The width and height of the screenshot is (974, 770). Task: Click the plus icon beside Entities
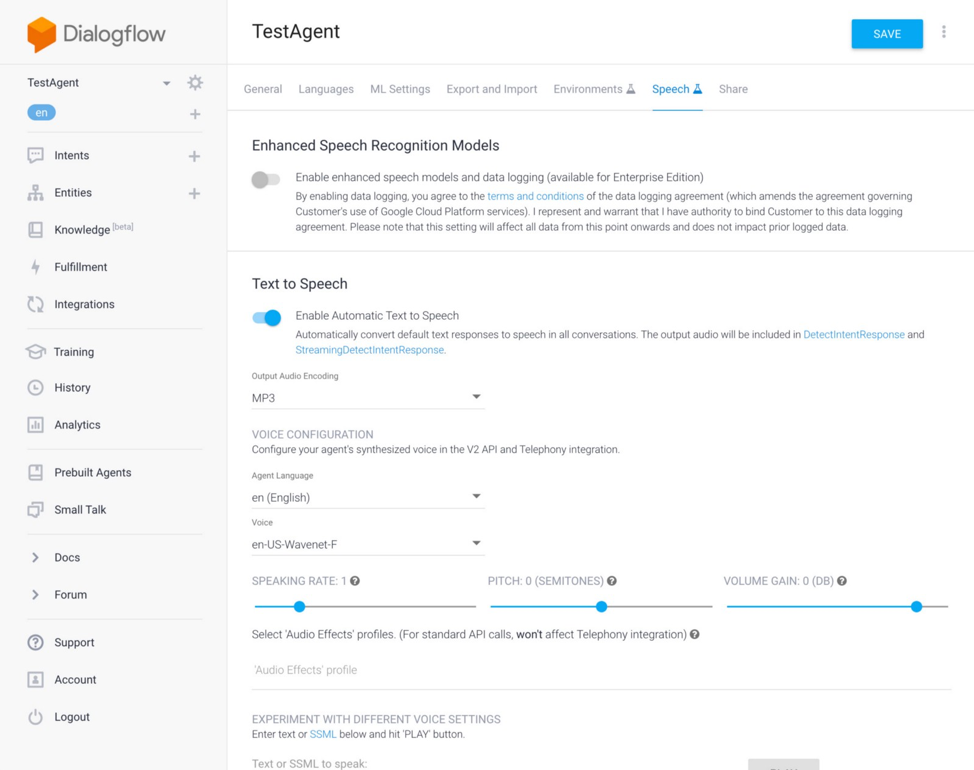pos(194,193)
